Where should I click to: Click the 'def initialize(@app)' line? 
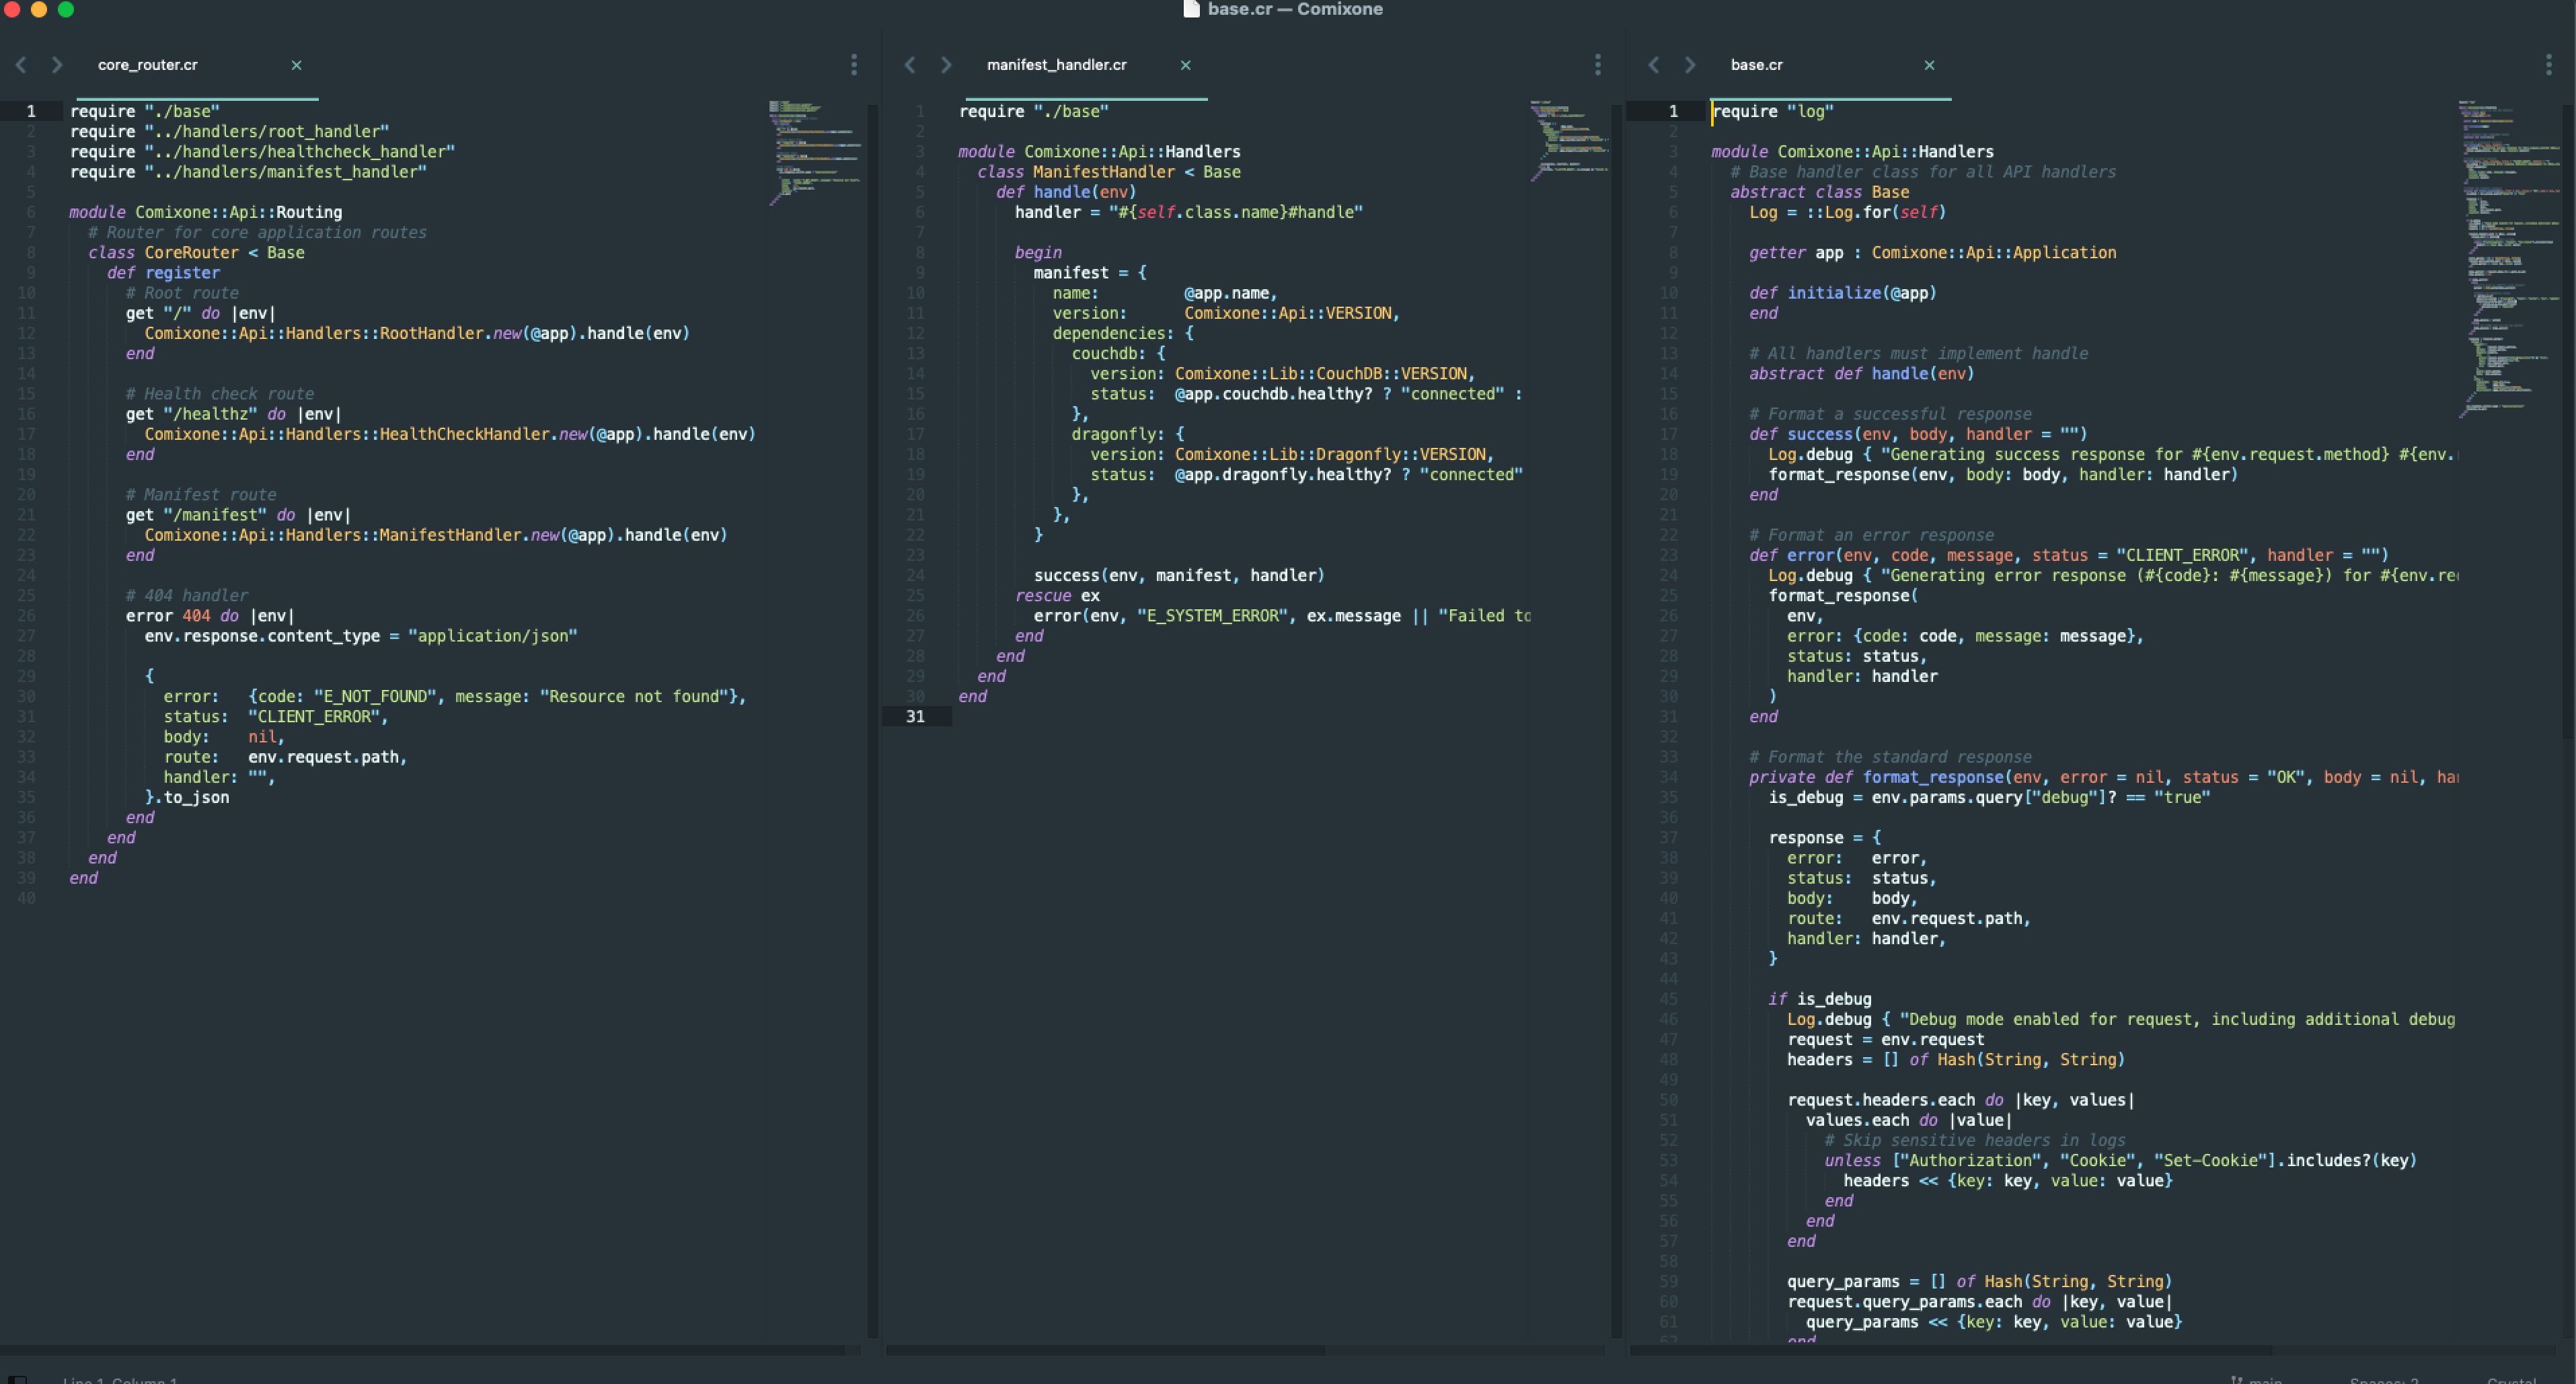[x=1843, y=293]
